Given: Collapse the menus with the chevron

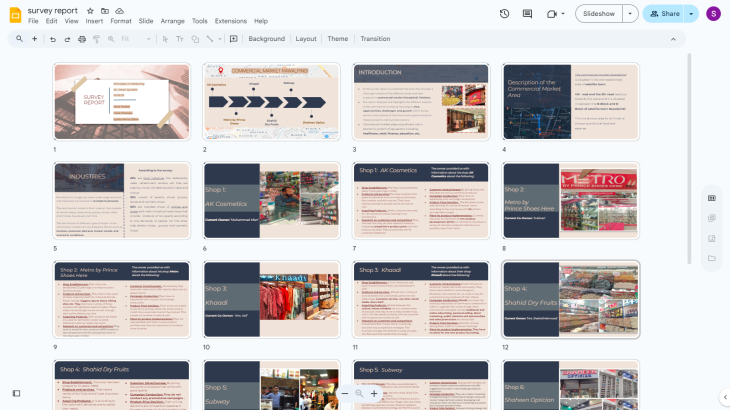Looking at the screenshot, I should pos(673,39).
